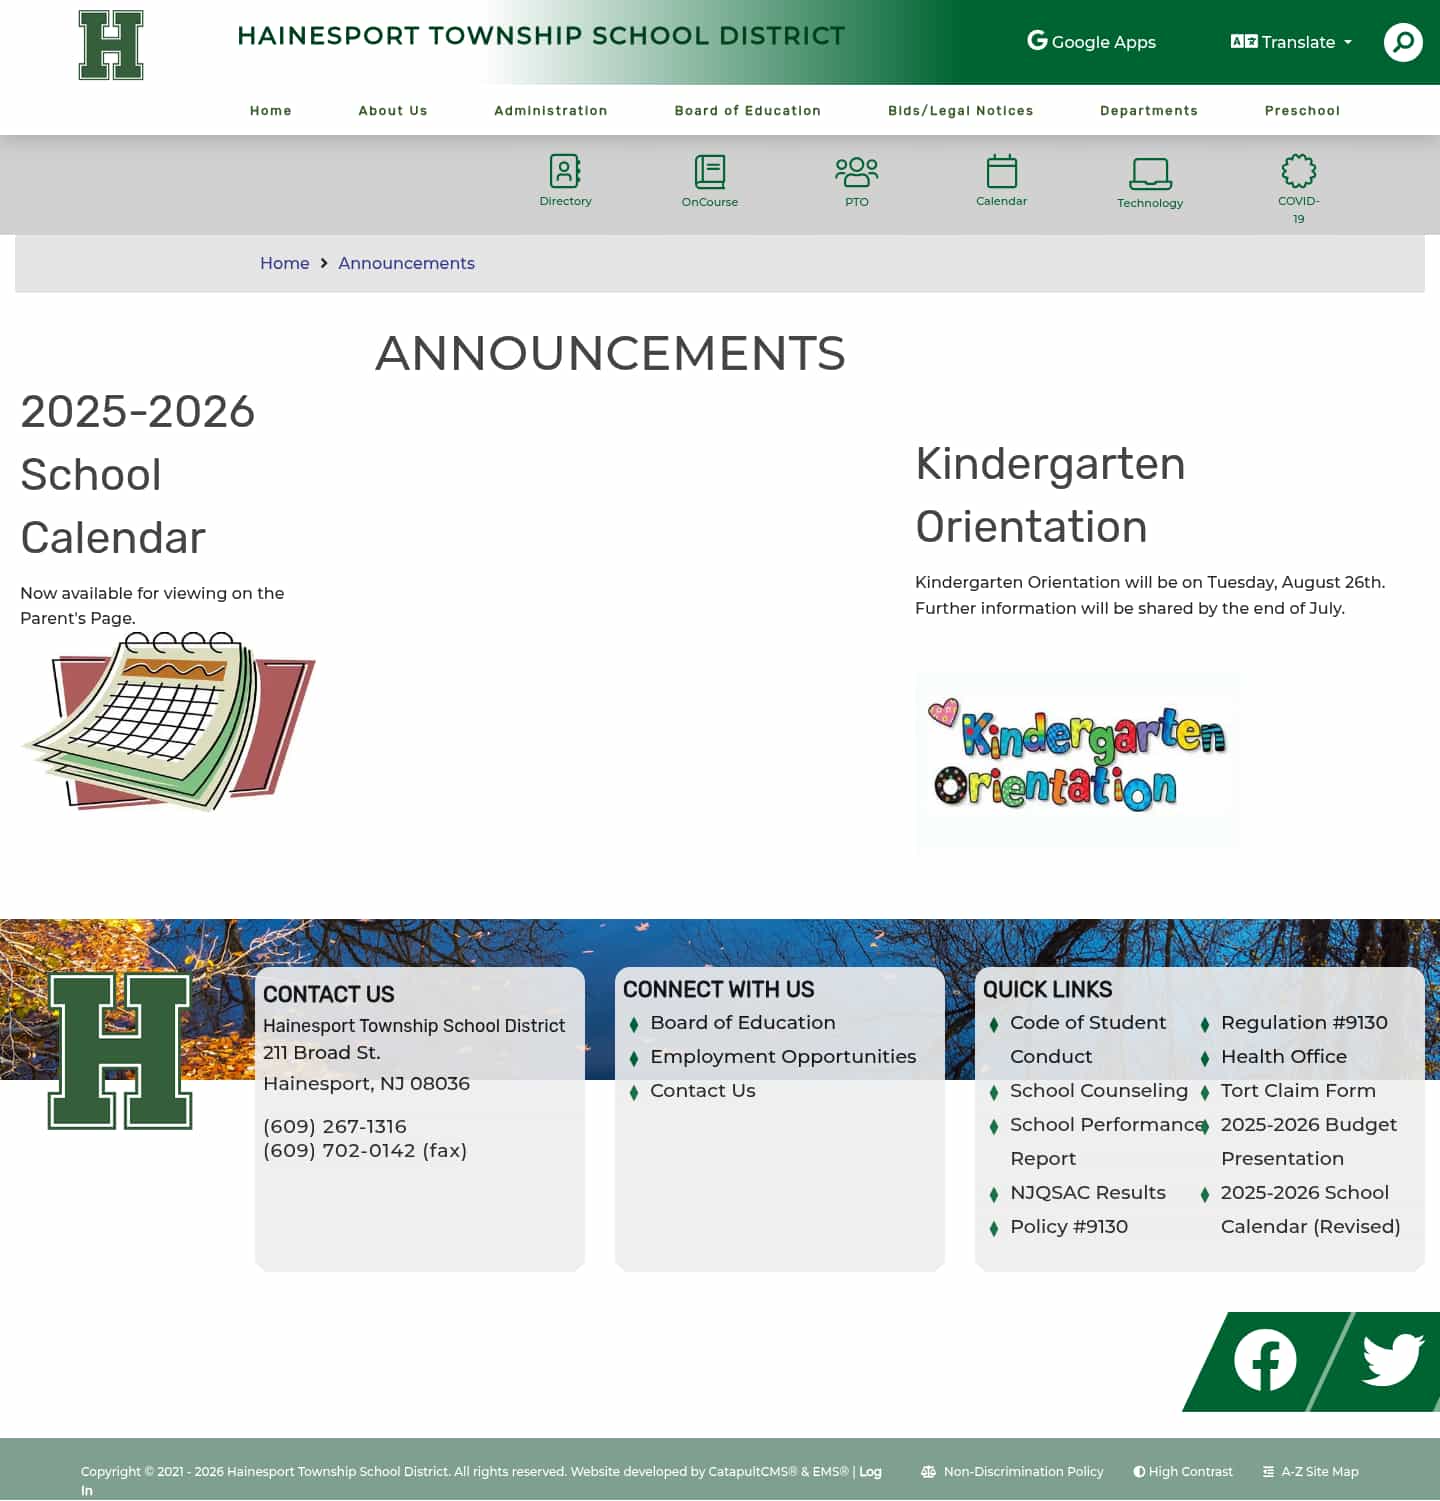Follow the Home breadcrumb link
Image resolution: width=1440 pixels, height=1501 pixels.
[x=284, y=263]
